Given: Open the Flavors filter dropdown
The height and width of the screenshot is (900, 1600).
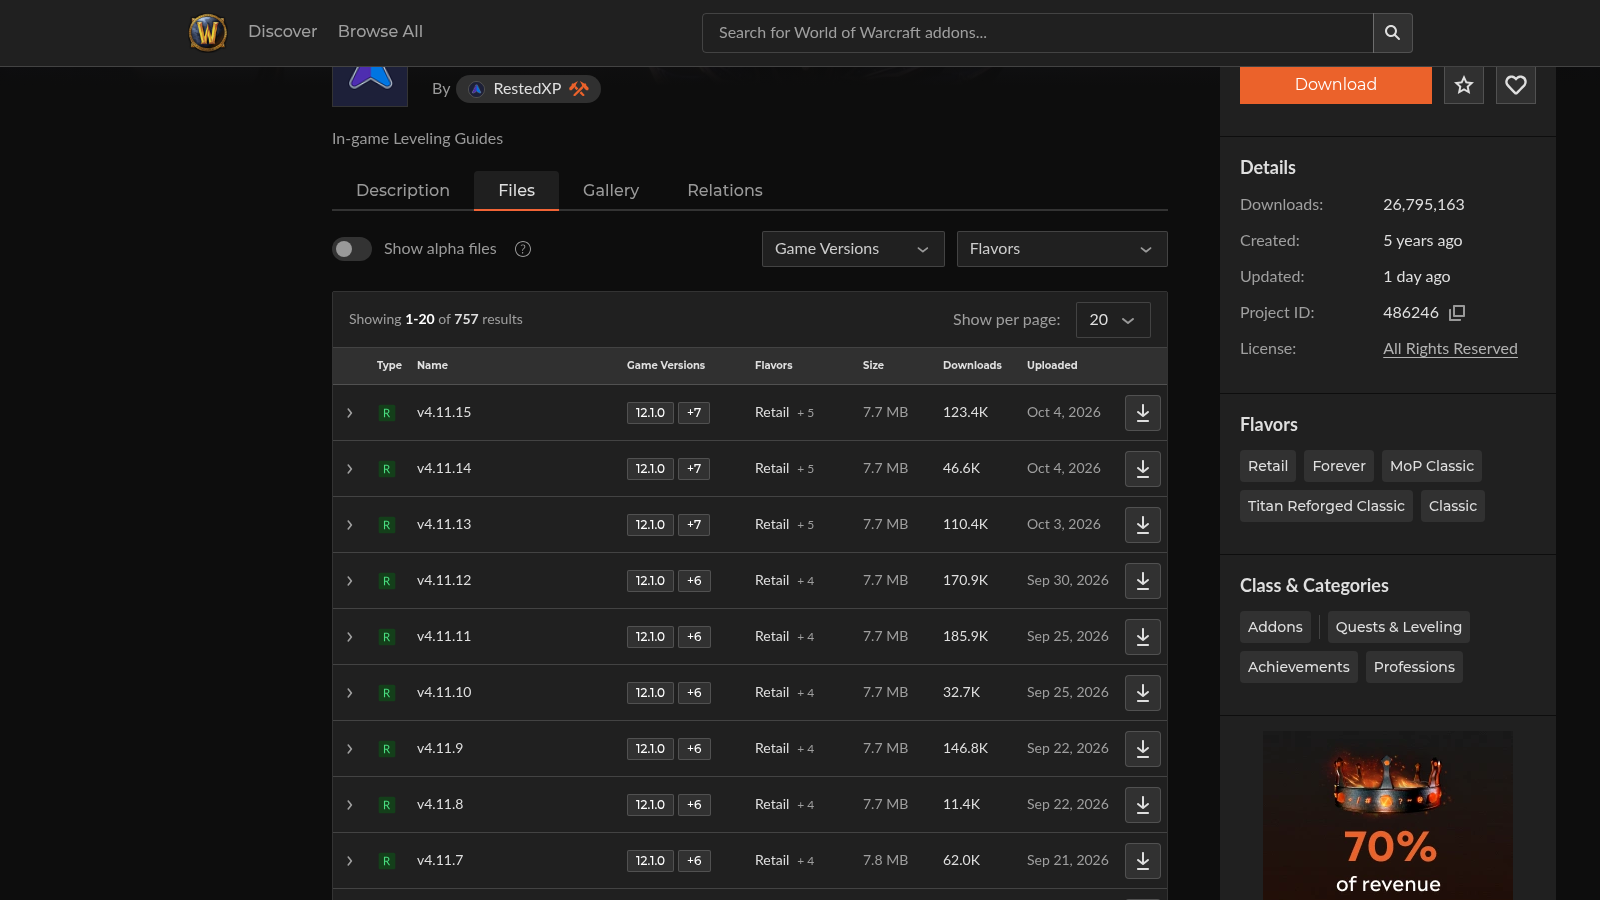Looking at the screenshot, I should 1062,249.
